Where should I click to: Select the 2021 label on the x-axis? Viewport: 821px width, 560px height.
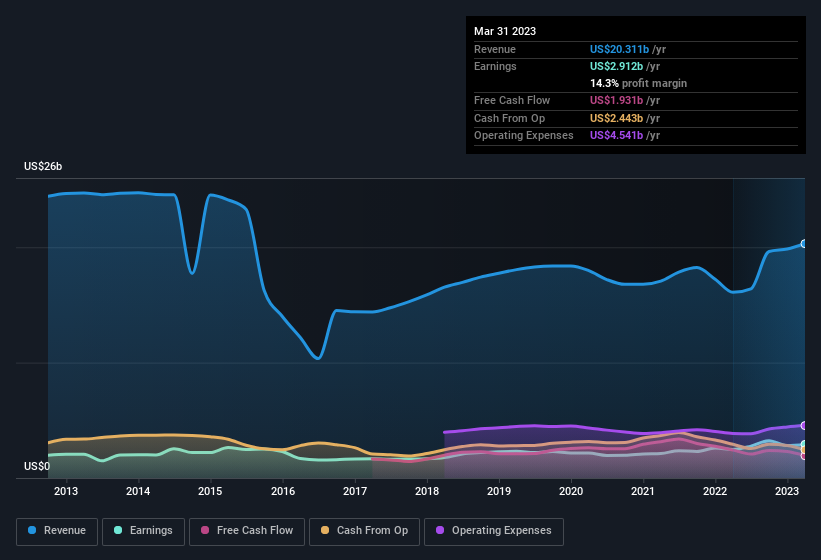pos(642,491)
